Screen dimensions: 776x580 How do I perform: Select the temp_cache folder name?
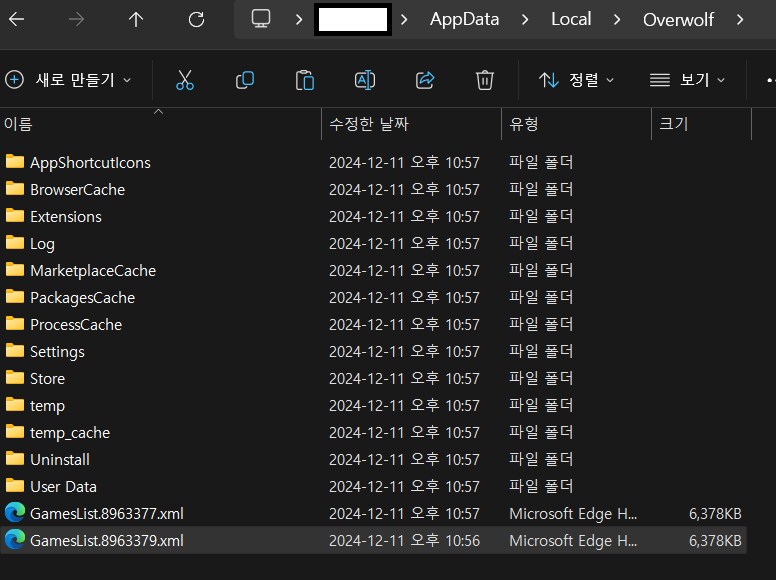tap(70, 433)
